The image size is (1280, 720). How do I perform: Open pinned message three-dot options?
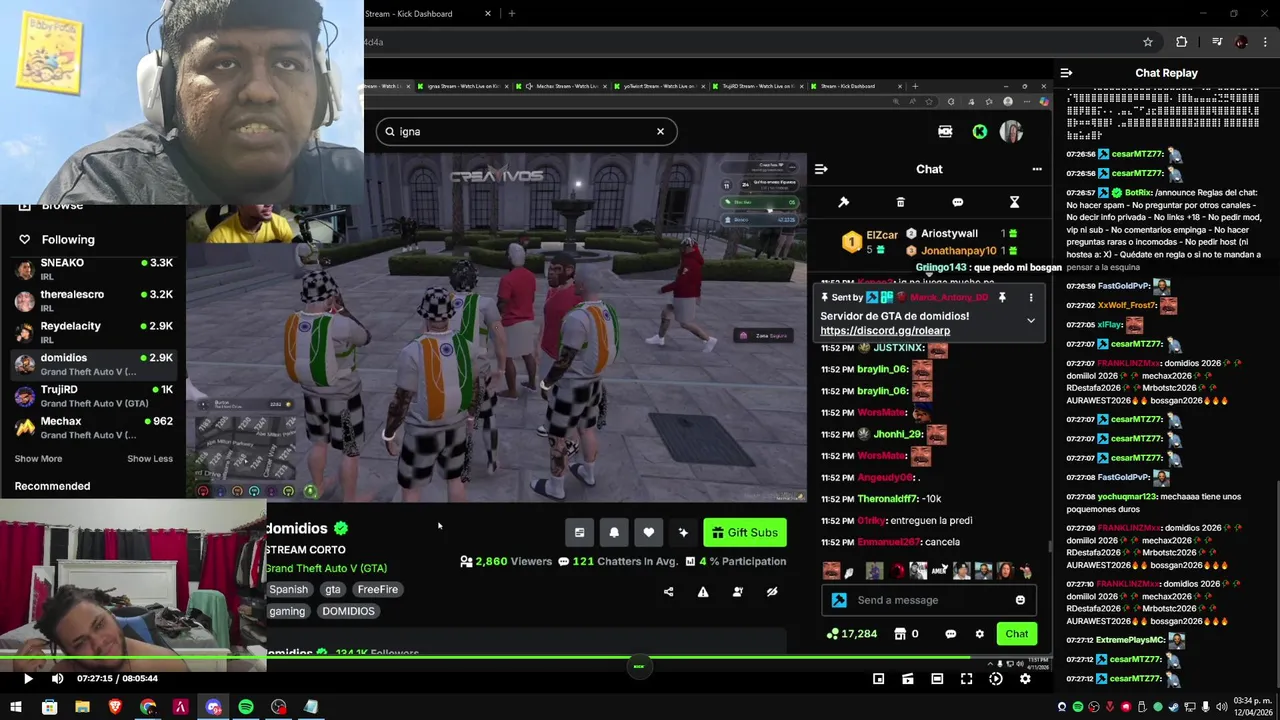click(1031, 297)
